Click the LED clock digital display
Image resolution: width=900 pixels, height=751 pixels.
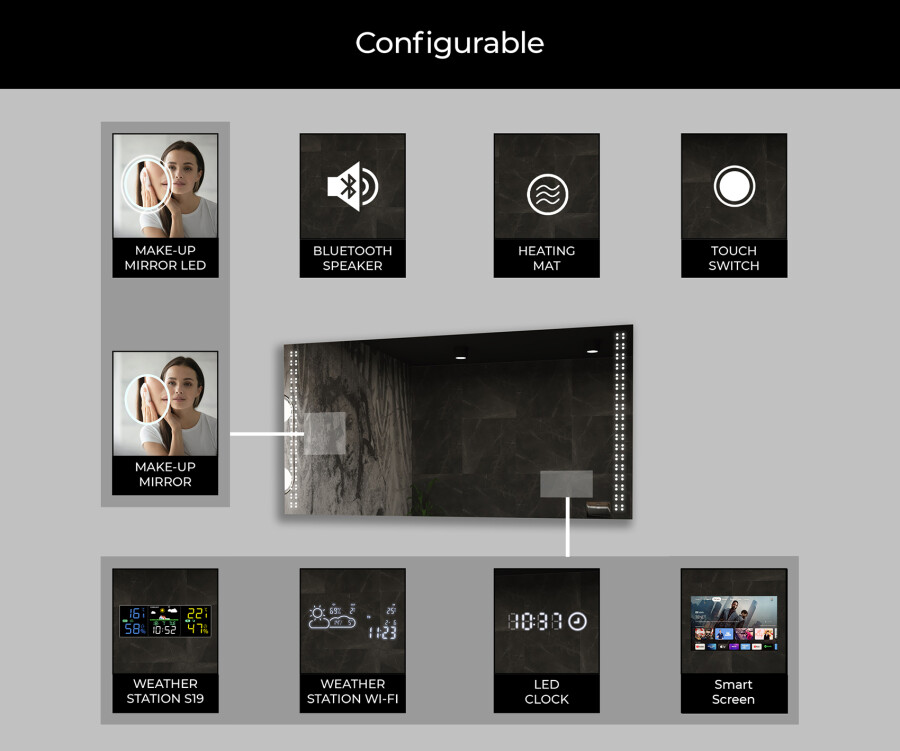point(547,621)
